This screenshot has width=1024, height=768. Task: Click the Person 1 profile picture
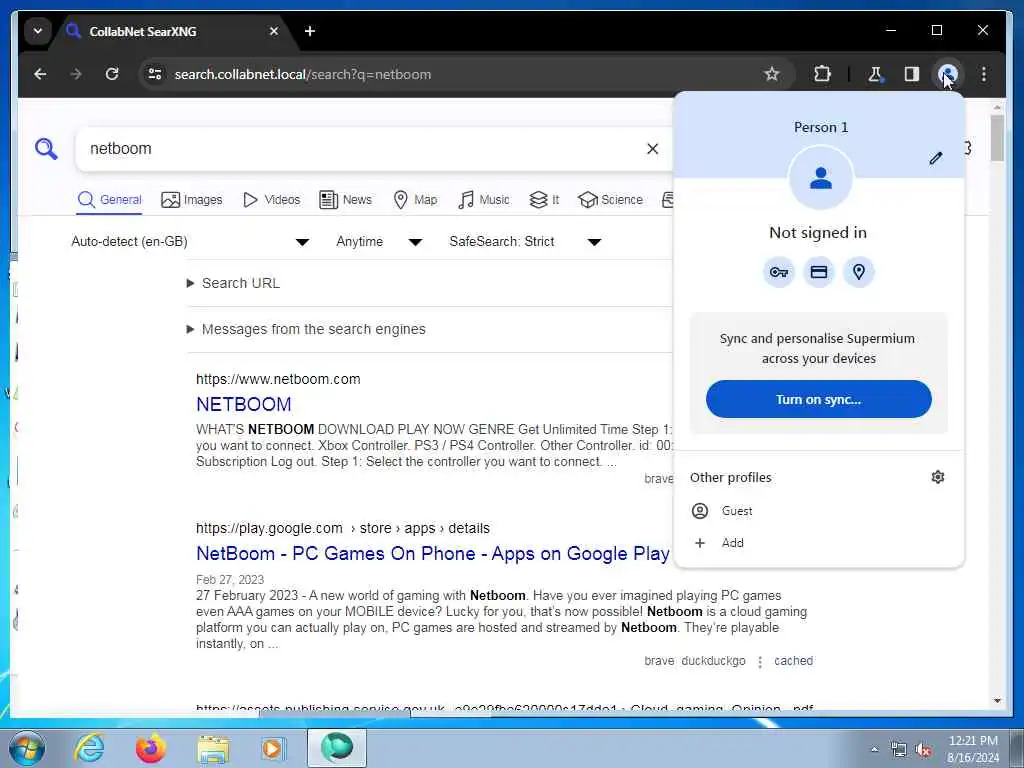click(x=820, y=178)
